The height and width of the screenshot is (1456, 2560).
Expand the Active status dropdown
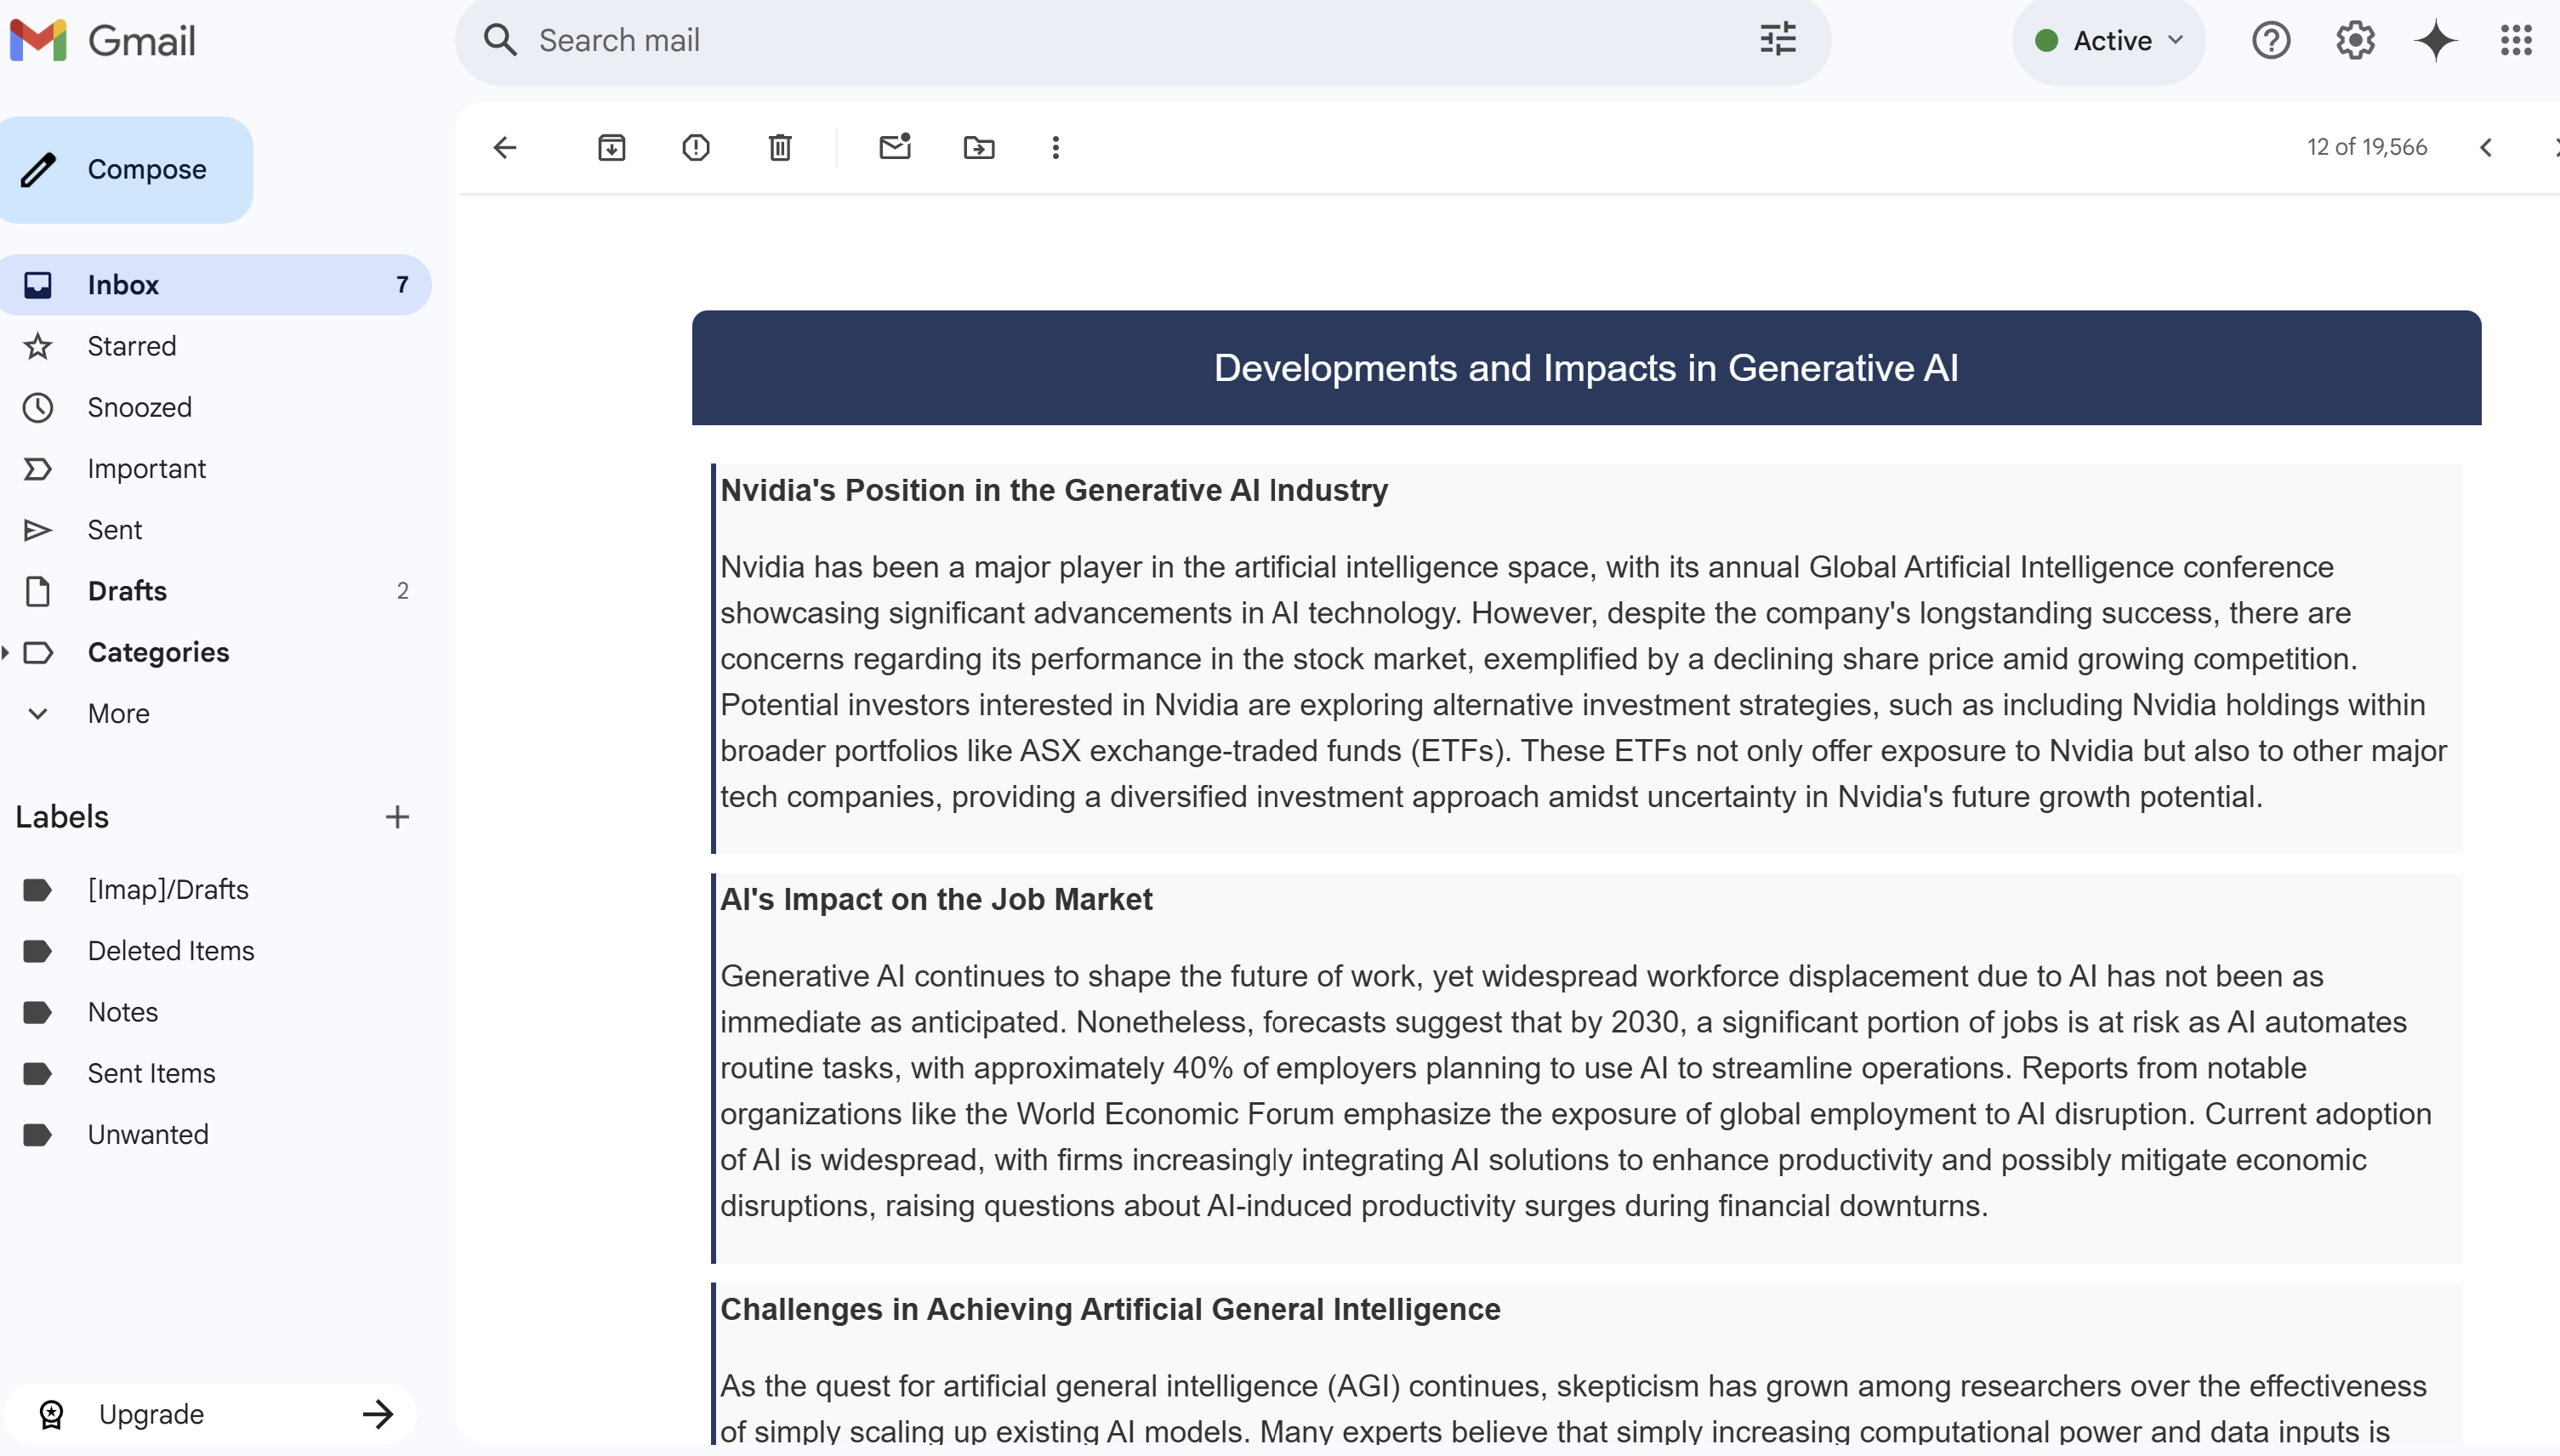click(x=2110, y=41)
